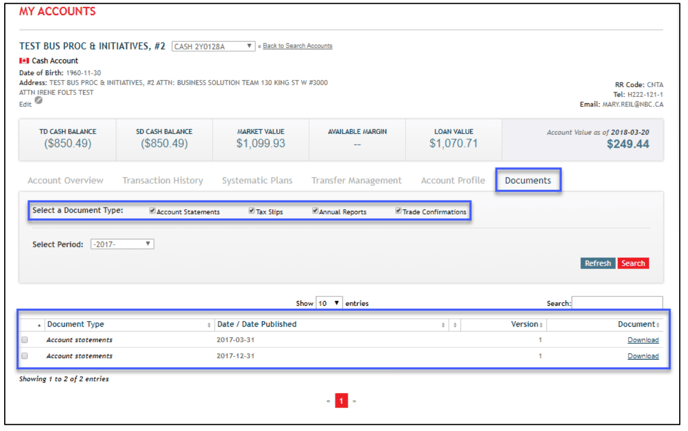The height and width of the screenshot is (431, 688).
Task: Open the CASH 2Y0128A account dropdown
Action: (x=213, y=46)
